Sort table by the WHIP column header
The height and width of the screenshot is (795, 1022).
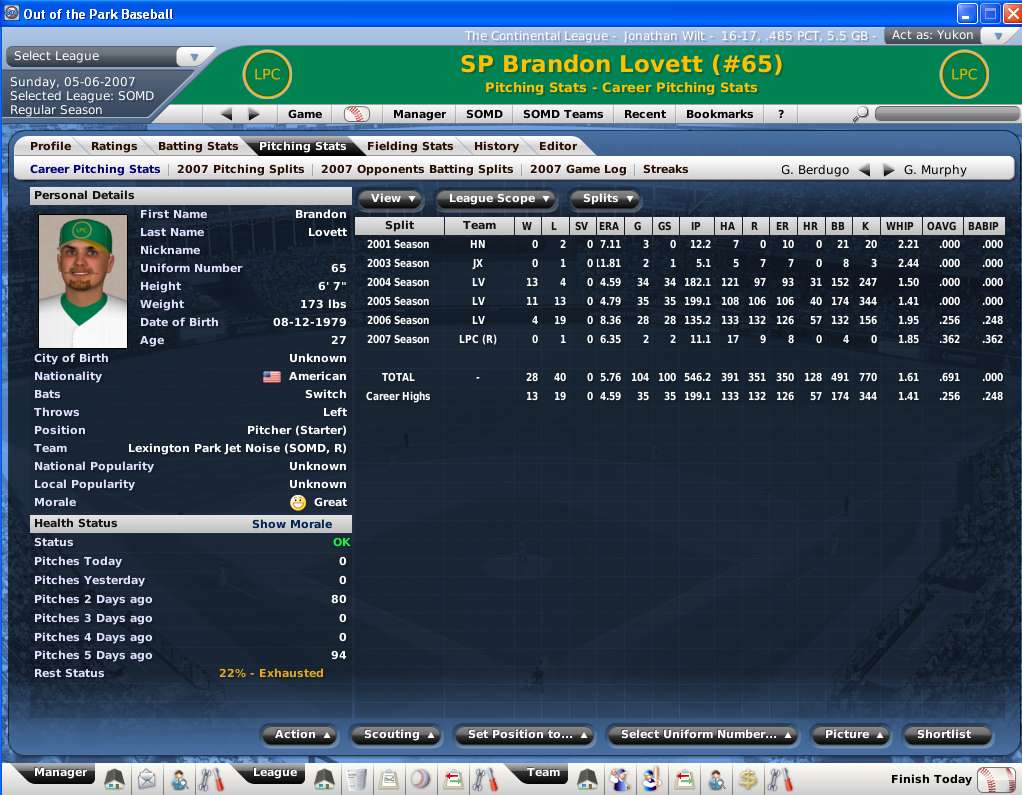[899, 226]
